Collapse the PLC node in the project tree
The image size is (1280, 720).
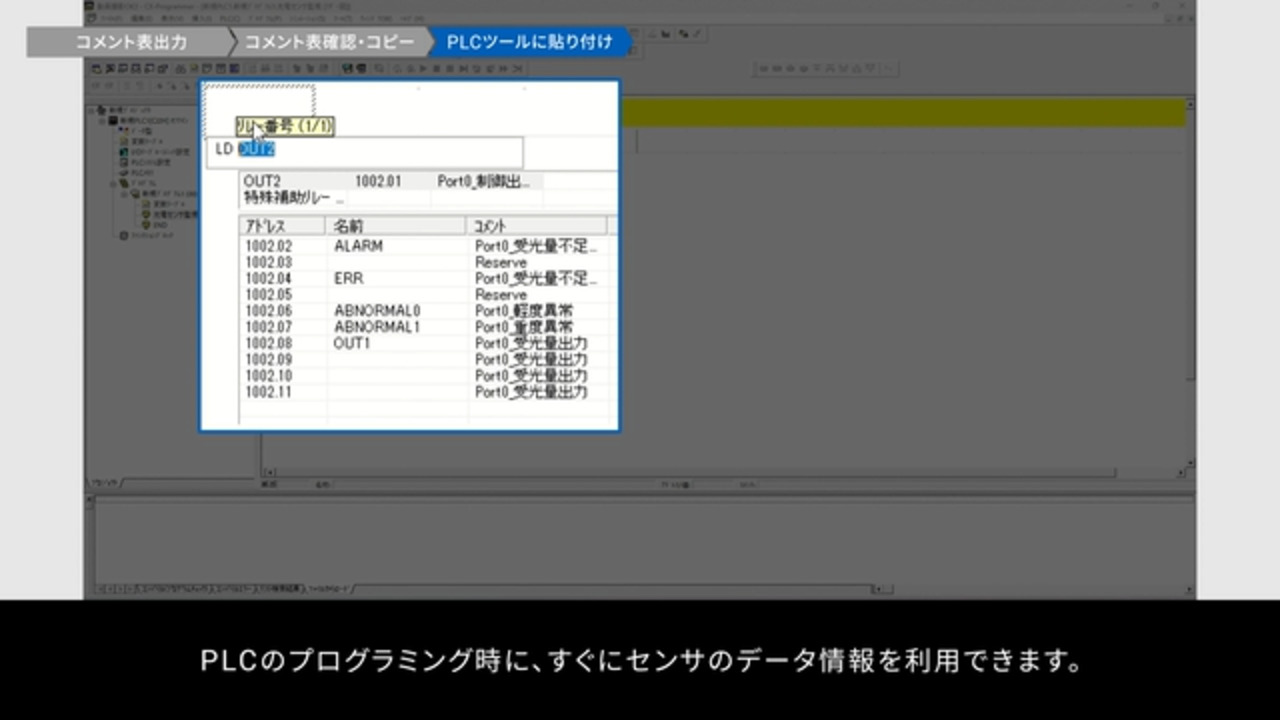tap(102, 120)
